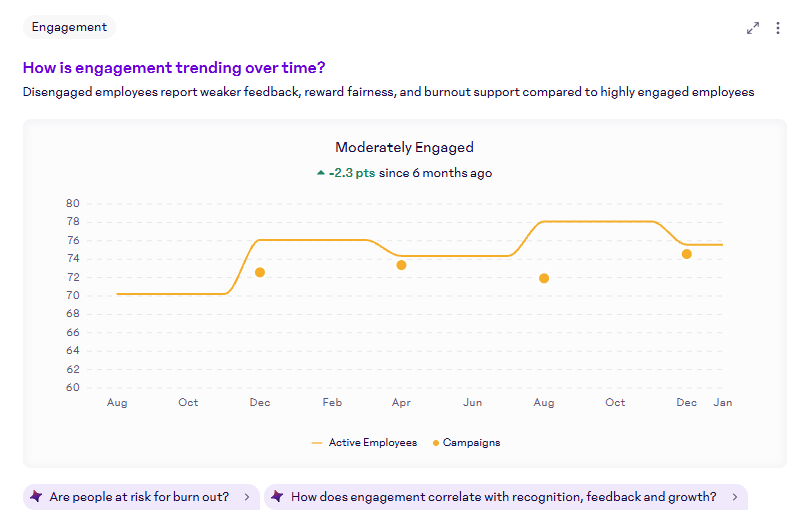Click the sparkle icon beside engagement correlation question
The height and width of the screenshot is (518, 811).
[277, 497]
